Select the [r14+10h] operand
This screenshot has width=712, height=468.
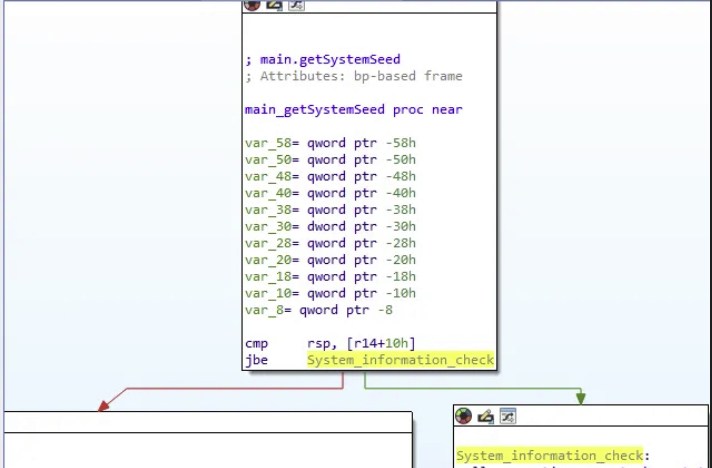pyautogui.click(x=380, y=344)
